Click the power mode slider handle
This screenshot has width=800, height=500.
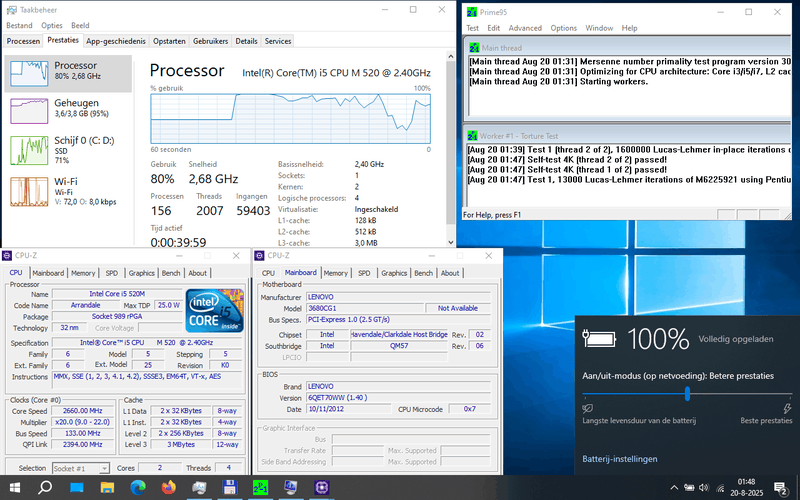pyautogui.click(x=687, y=393)
